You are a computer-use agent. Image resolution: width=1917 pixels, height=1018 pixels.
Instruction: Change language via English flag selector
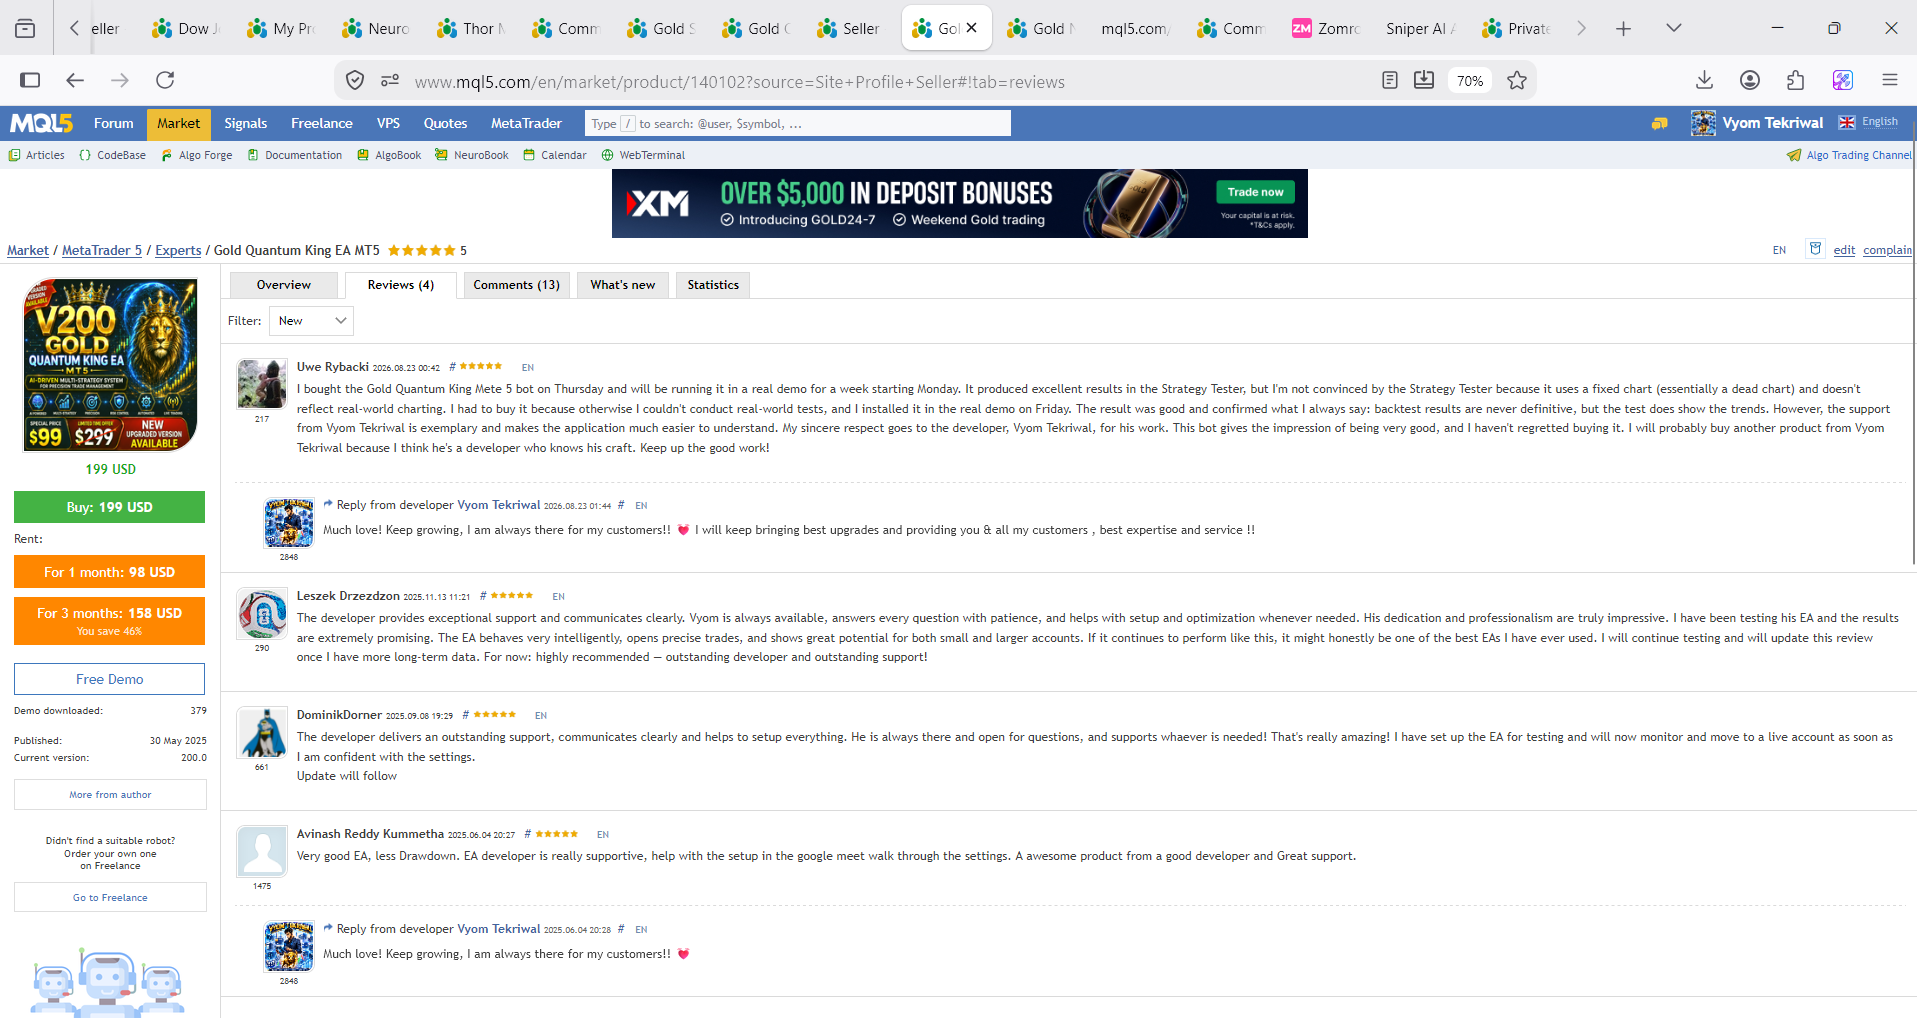tap(1868, 122)
